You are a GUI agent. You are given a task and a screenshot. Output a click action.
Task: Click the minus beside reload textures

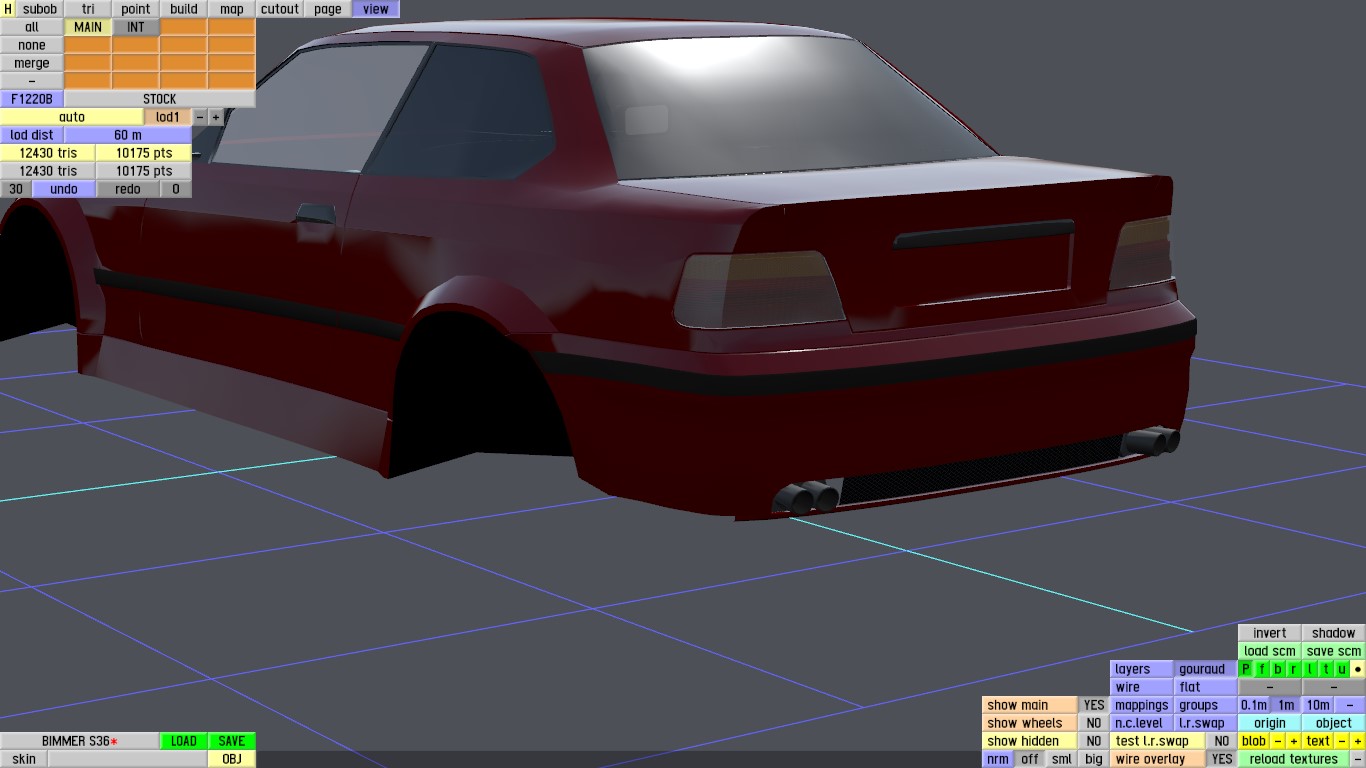(x=1358, y=759)
